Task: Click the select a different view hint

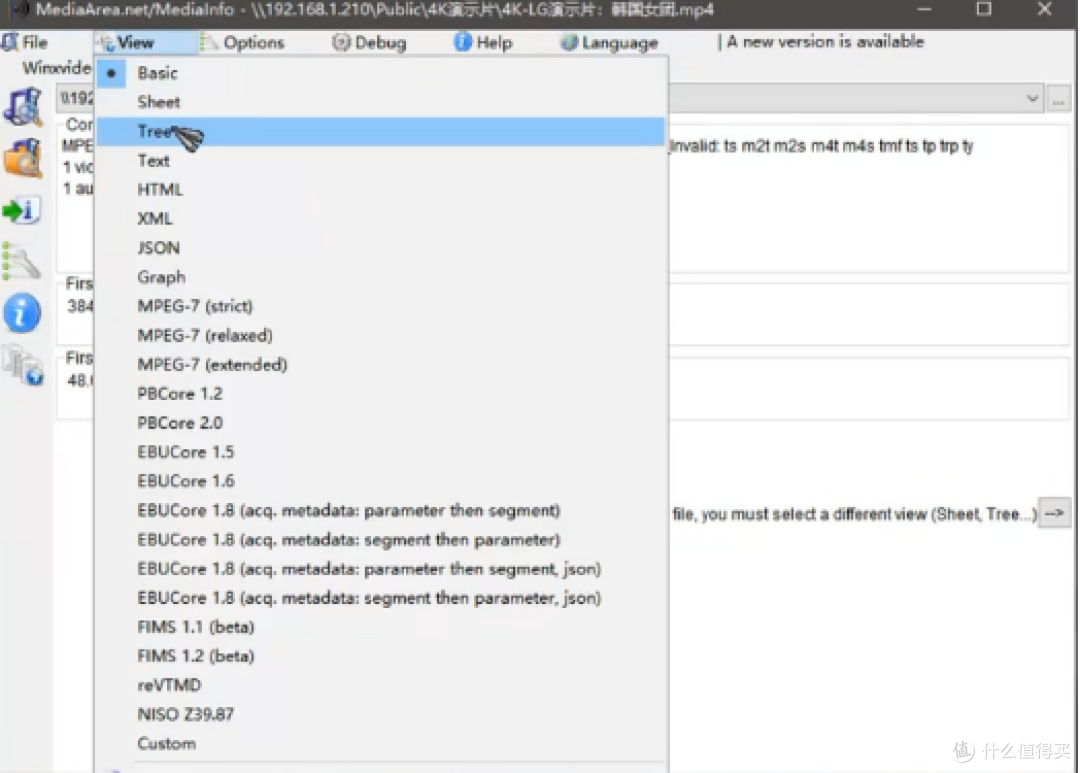Action: coord(854,514)
